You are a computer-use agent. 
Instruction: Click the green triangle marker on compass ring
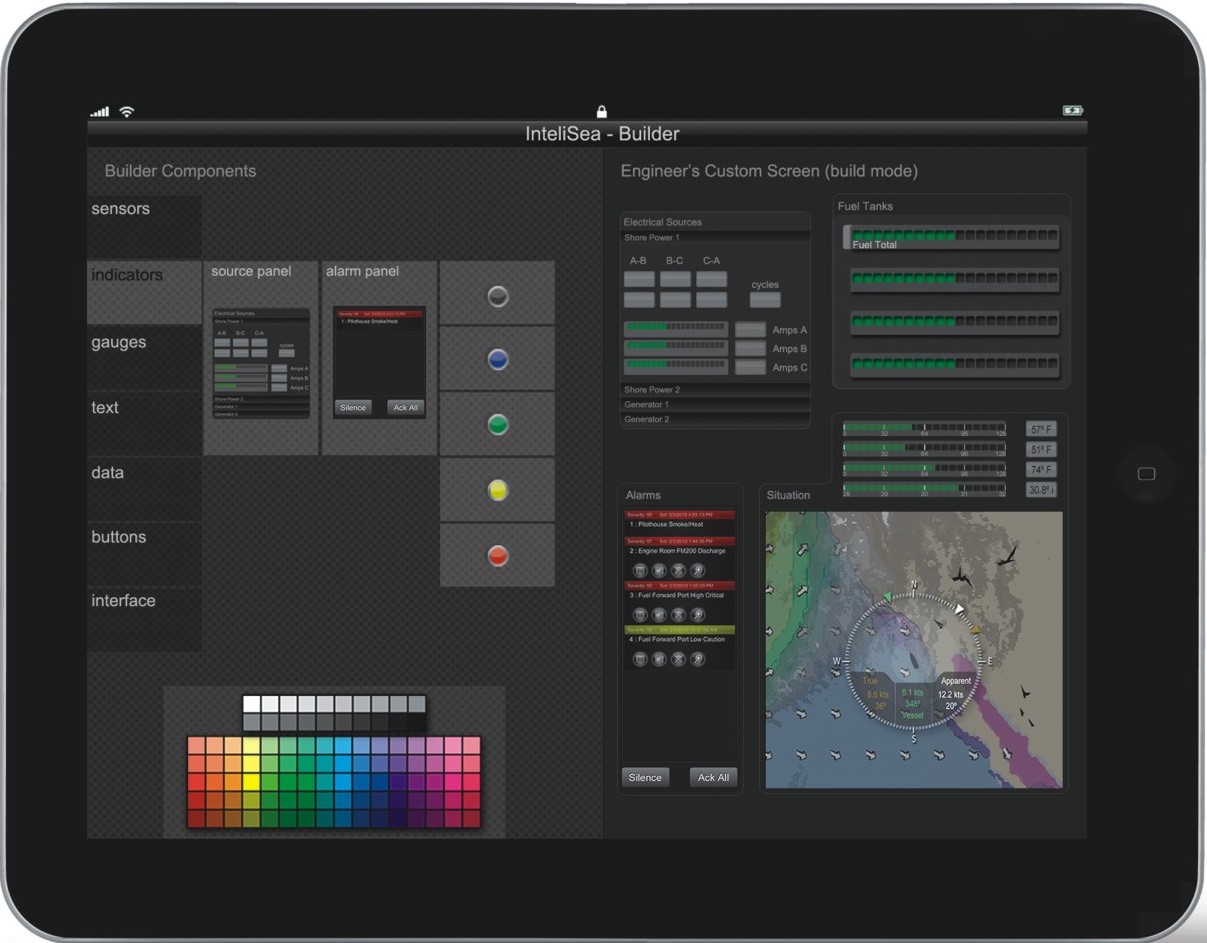point(887,598)
